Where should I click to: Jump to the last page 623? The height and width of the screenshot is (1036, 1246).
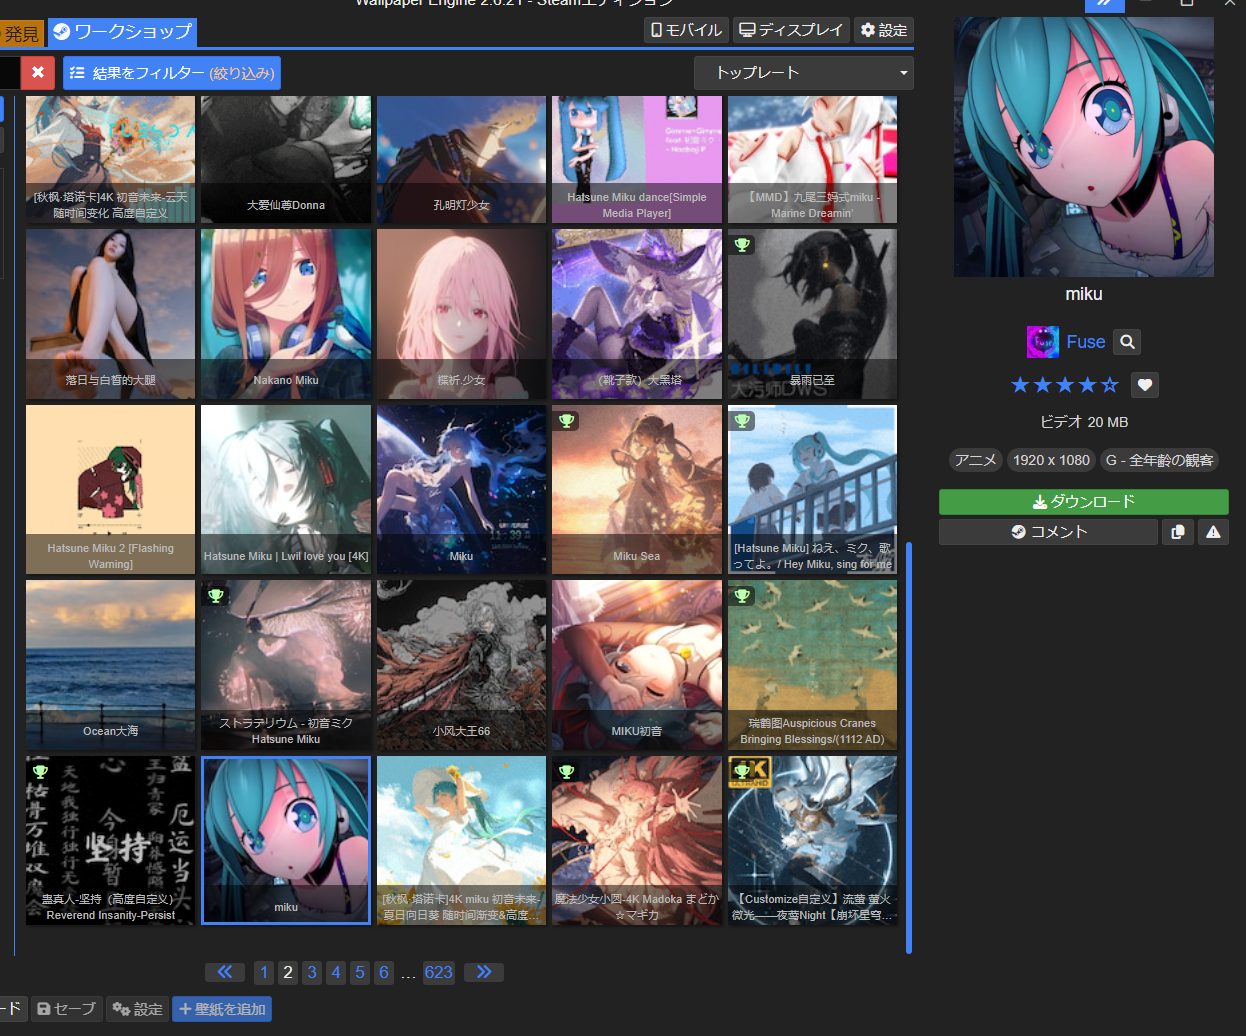438,972
